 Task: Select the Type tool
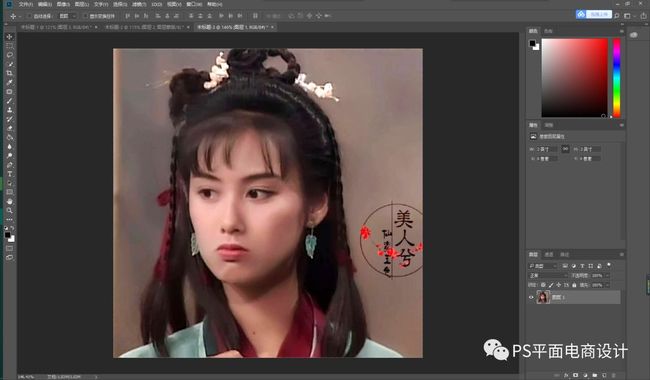[x=9, y=174]
